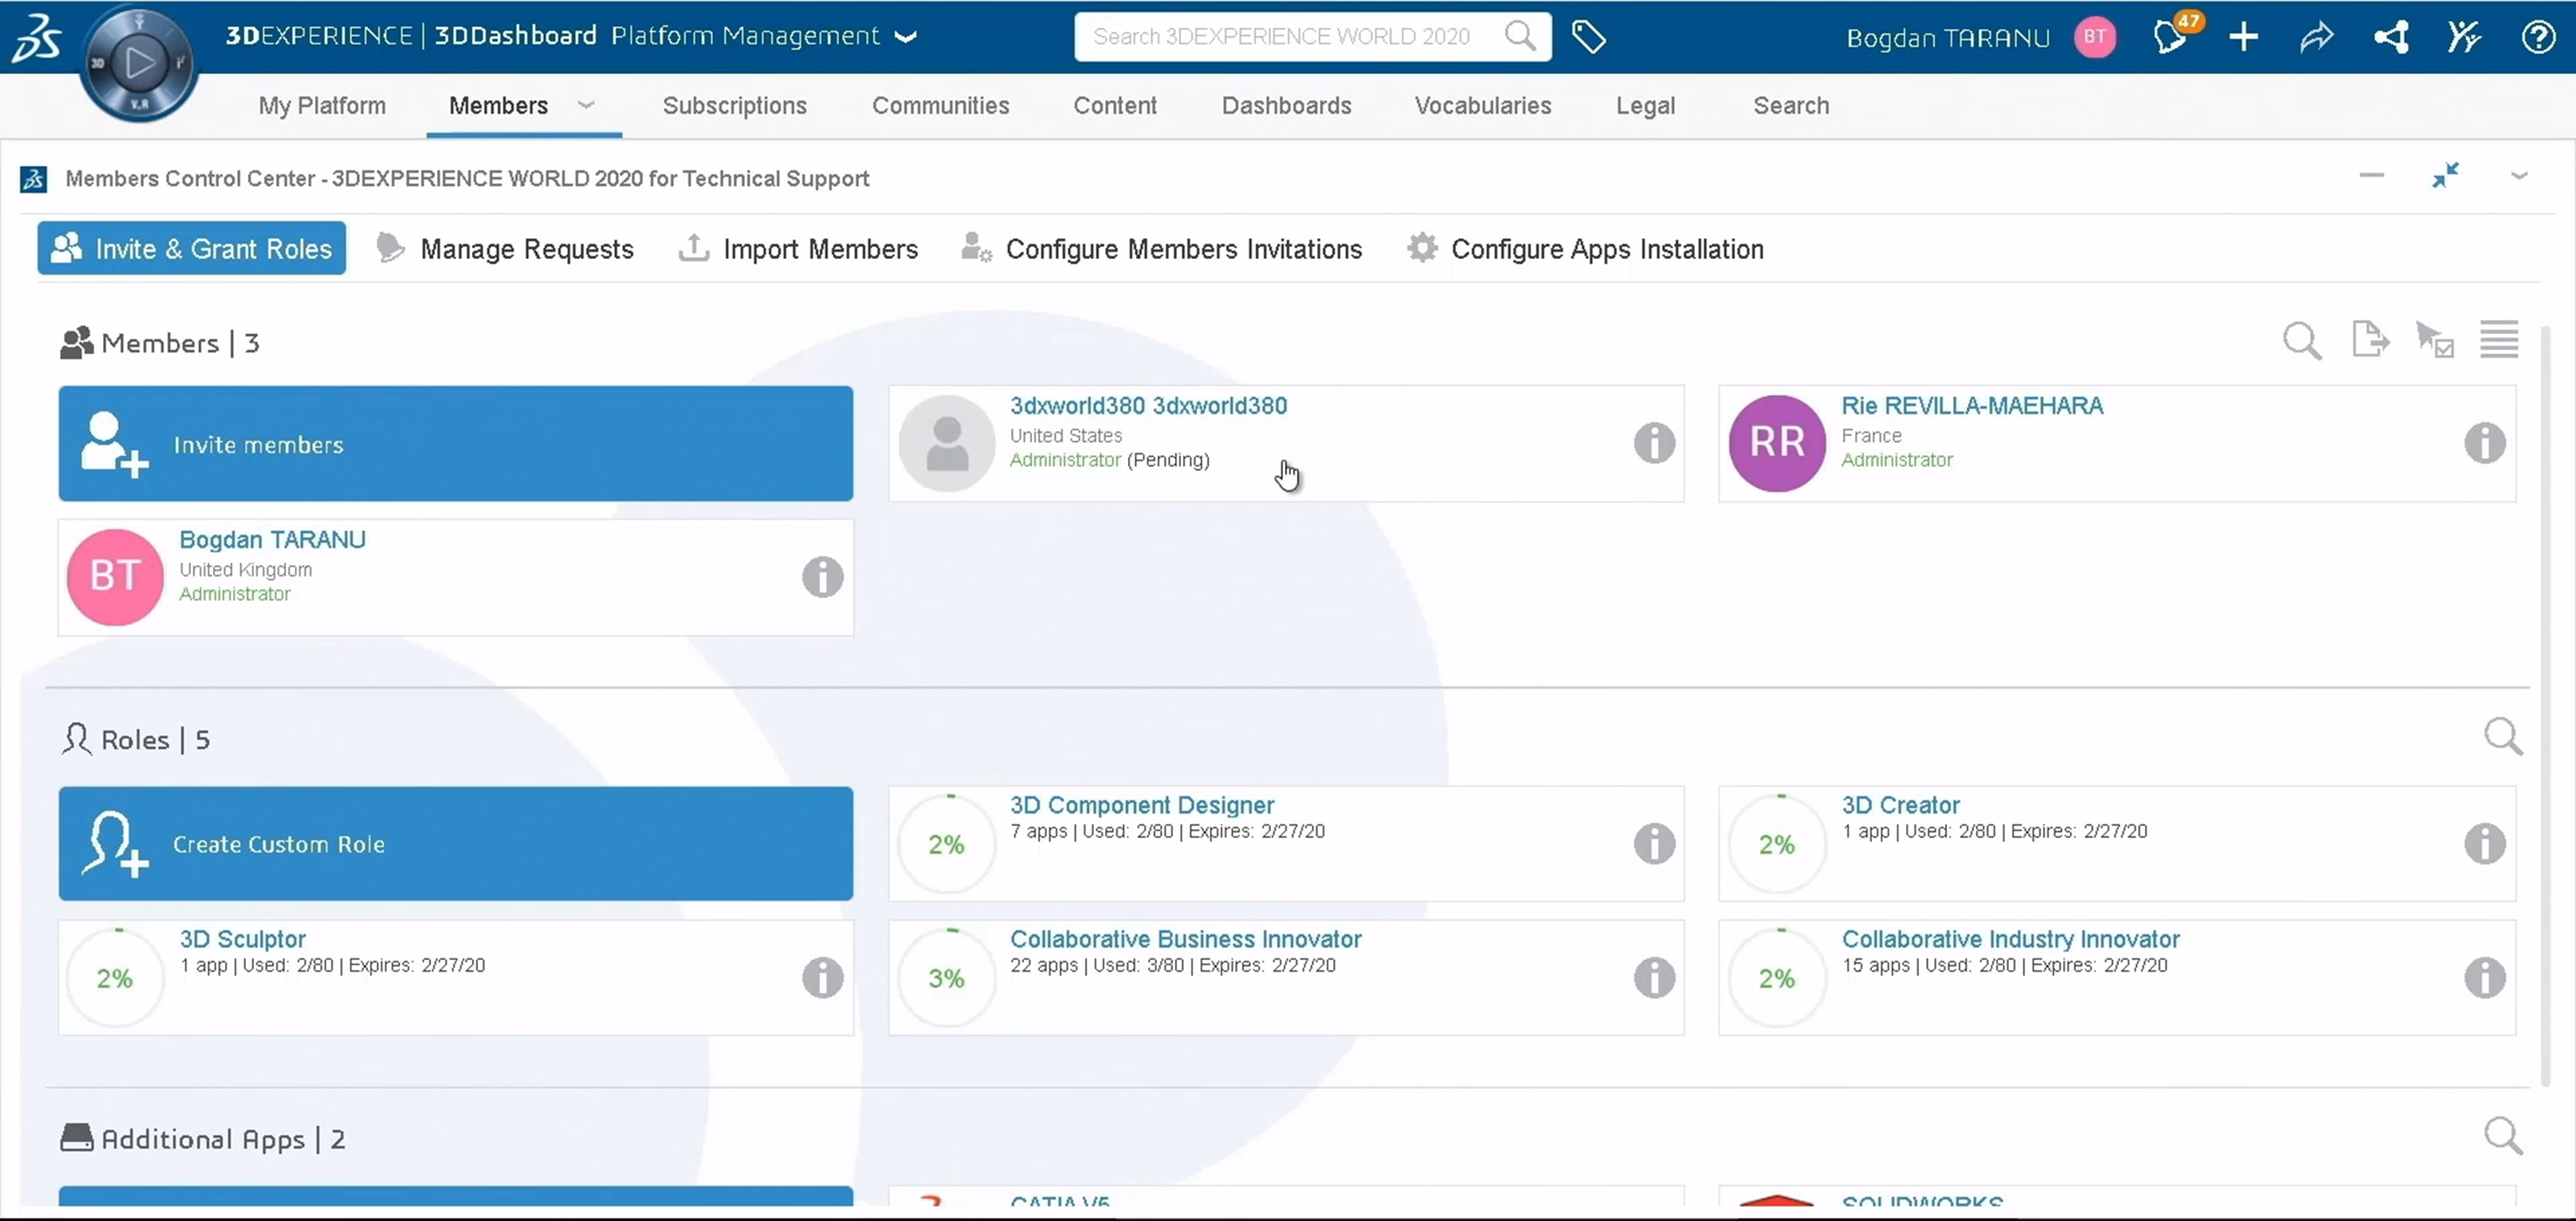
Task: Select Invite & Grant Roles
Action: [192, 248]
